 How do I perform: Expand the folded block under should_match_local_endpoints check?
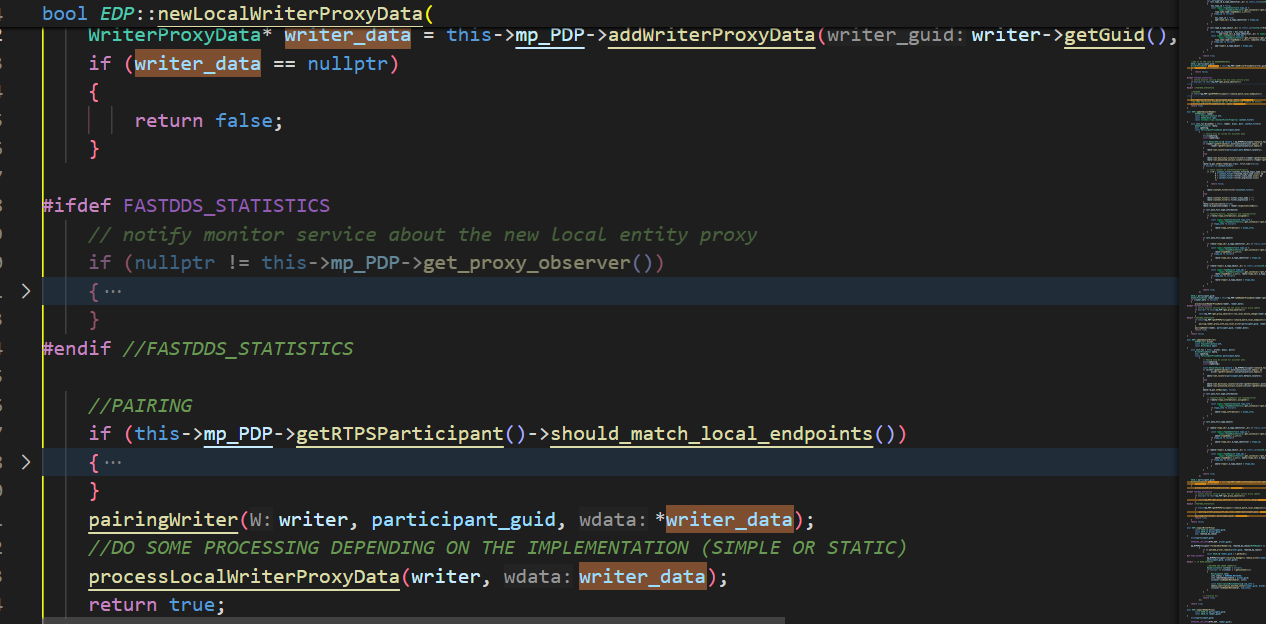(26, 463)
